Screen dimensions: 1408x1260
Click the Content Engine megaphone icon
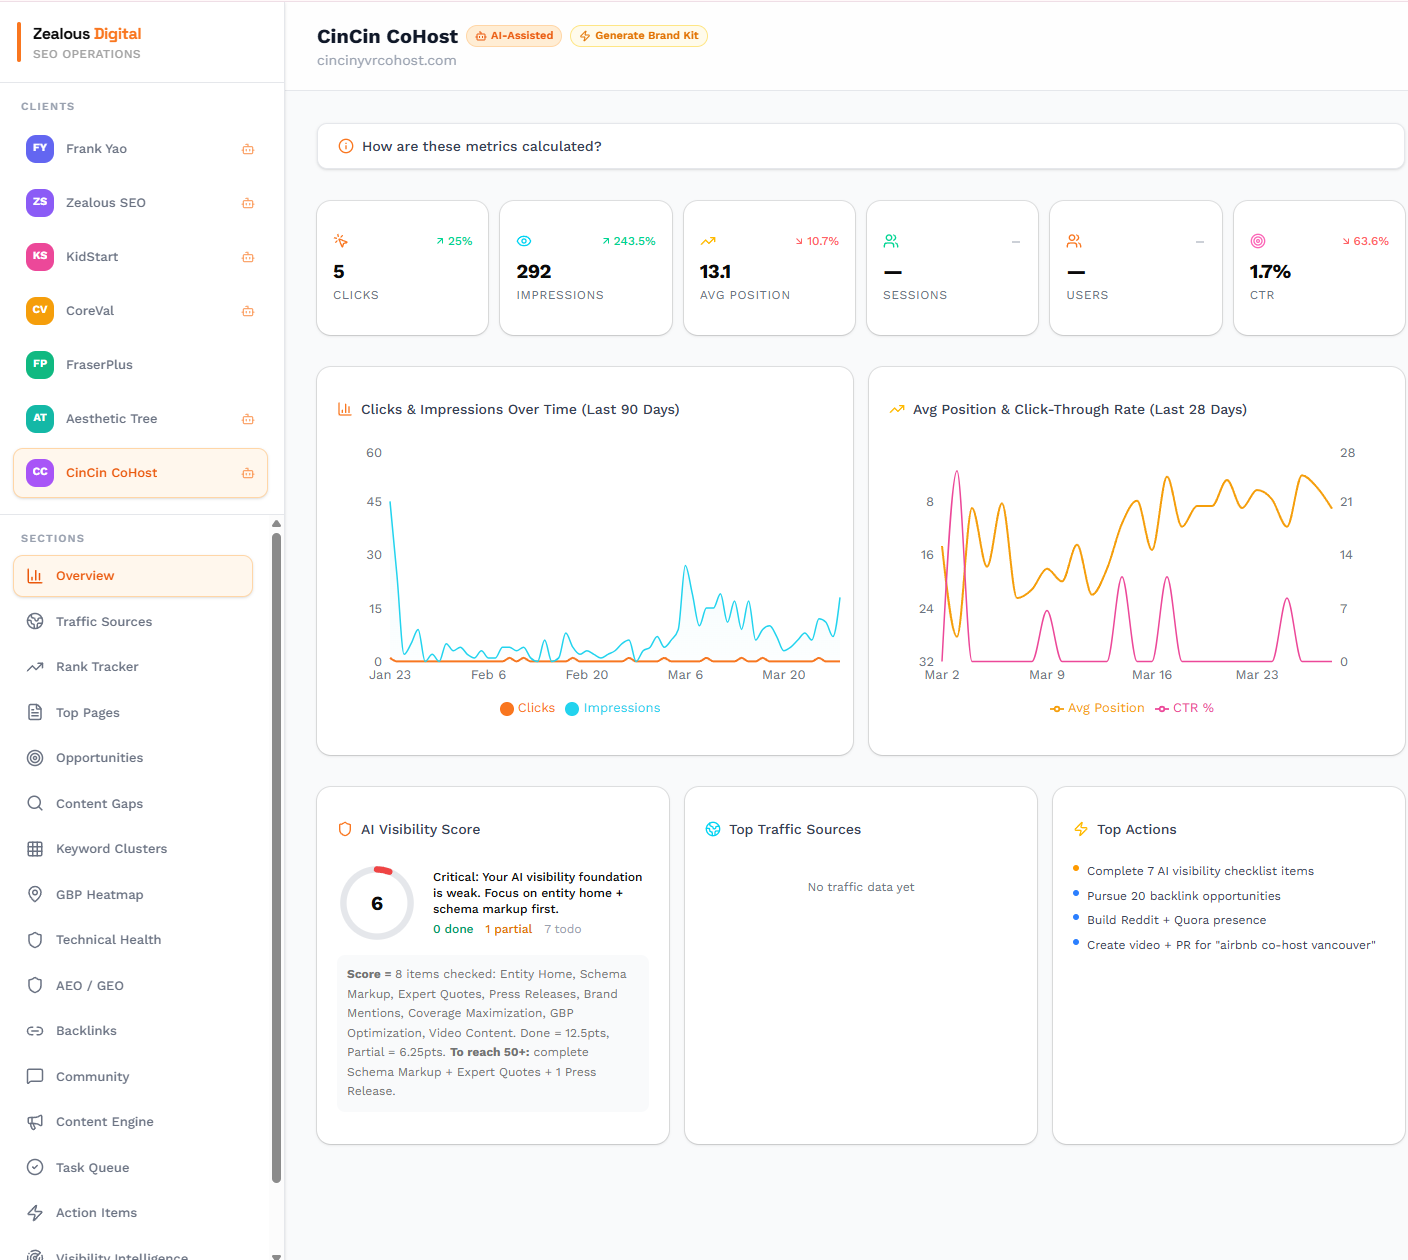point(35,1121)
